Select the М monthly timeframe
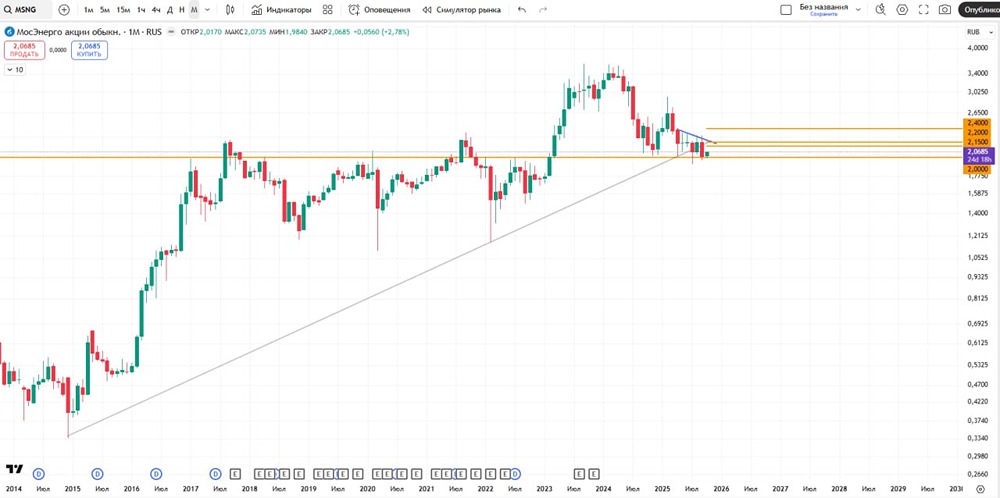 pyautogui.click(x=194, y=10)
